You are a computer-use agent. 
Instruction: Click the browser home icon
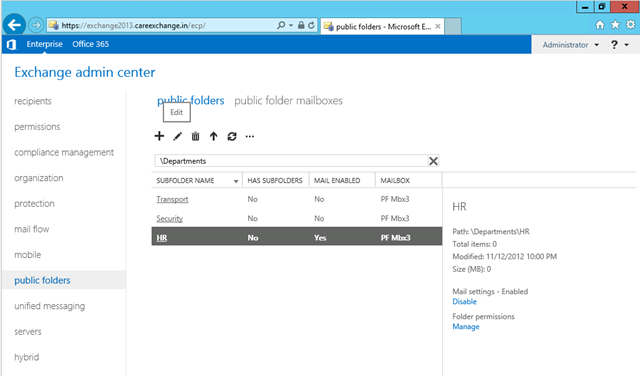coord(600,25)
